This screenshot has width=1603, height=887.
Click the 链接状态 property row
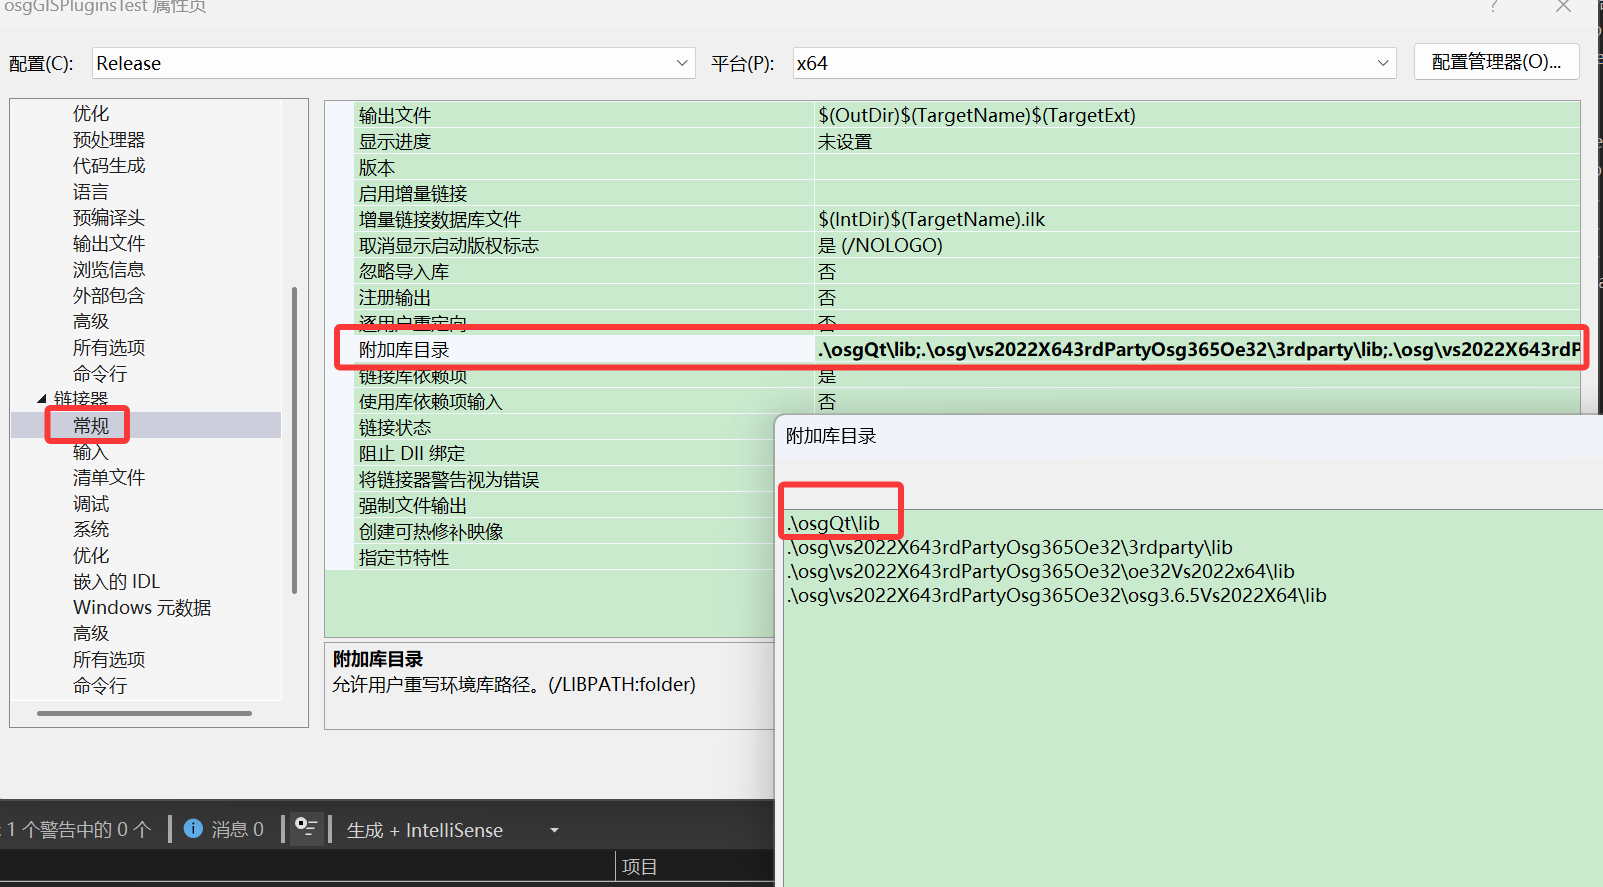565,427
